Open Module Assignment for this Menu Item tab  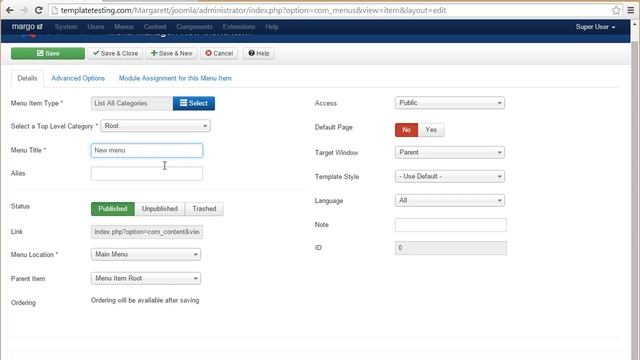point(175,78)
